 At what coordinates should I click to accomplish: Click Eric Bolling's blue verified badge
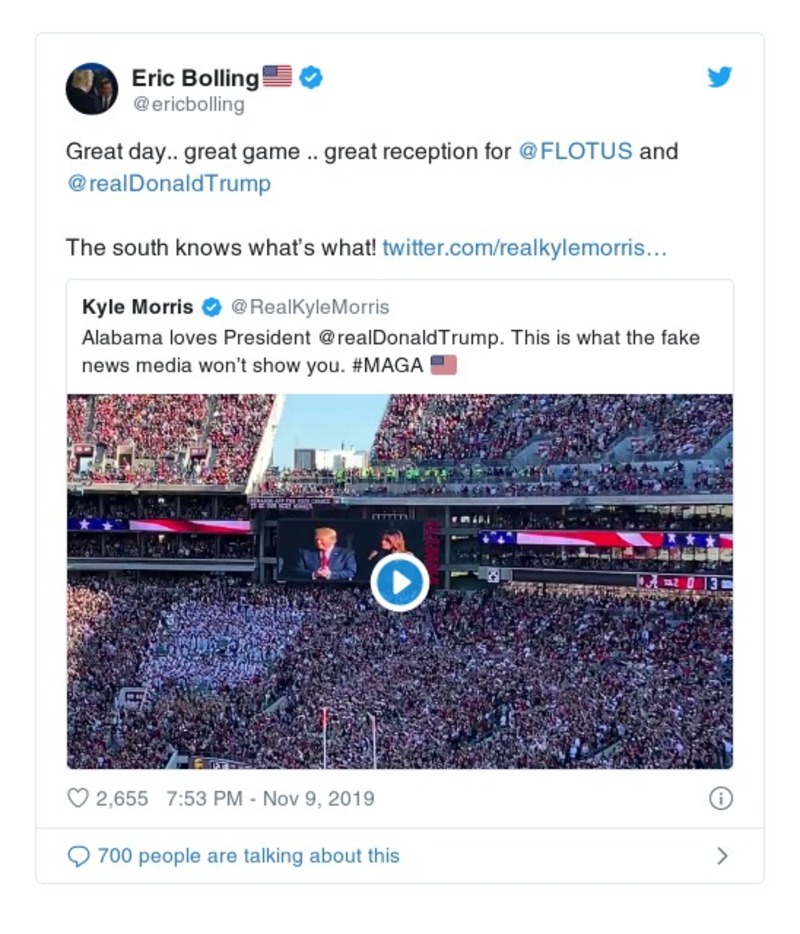coord(311,77)
